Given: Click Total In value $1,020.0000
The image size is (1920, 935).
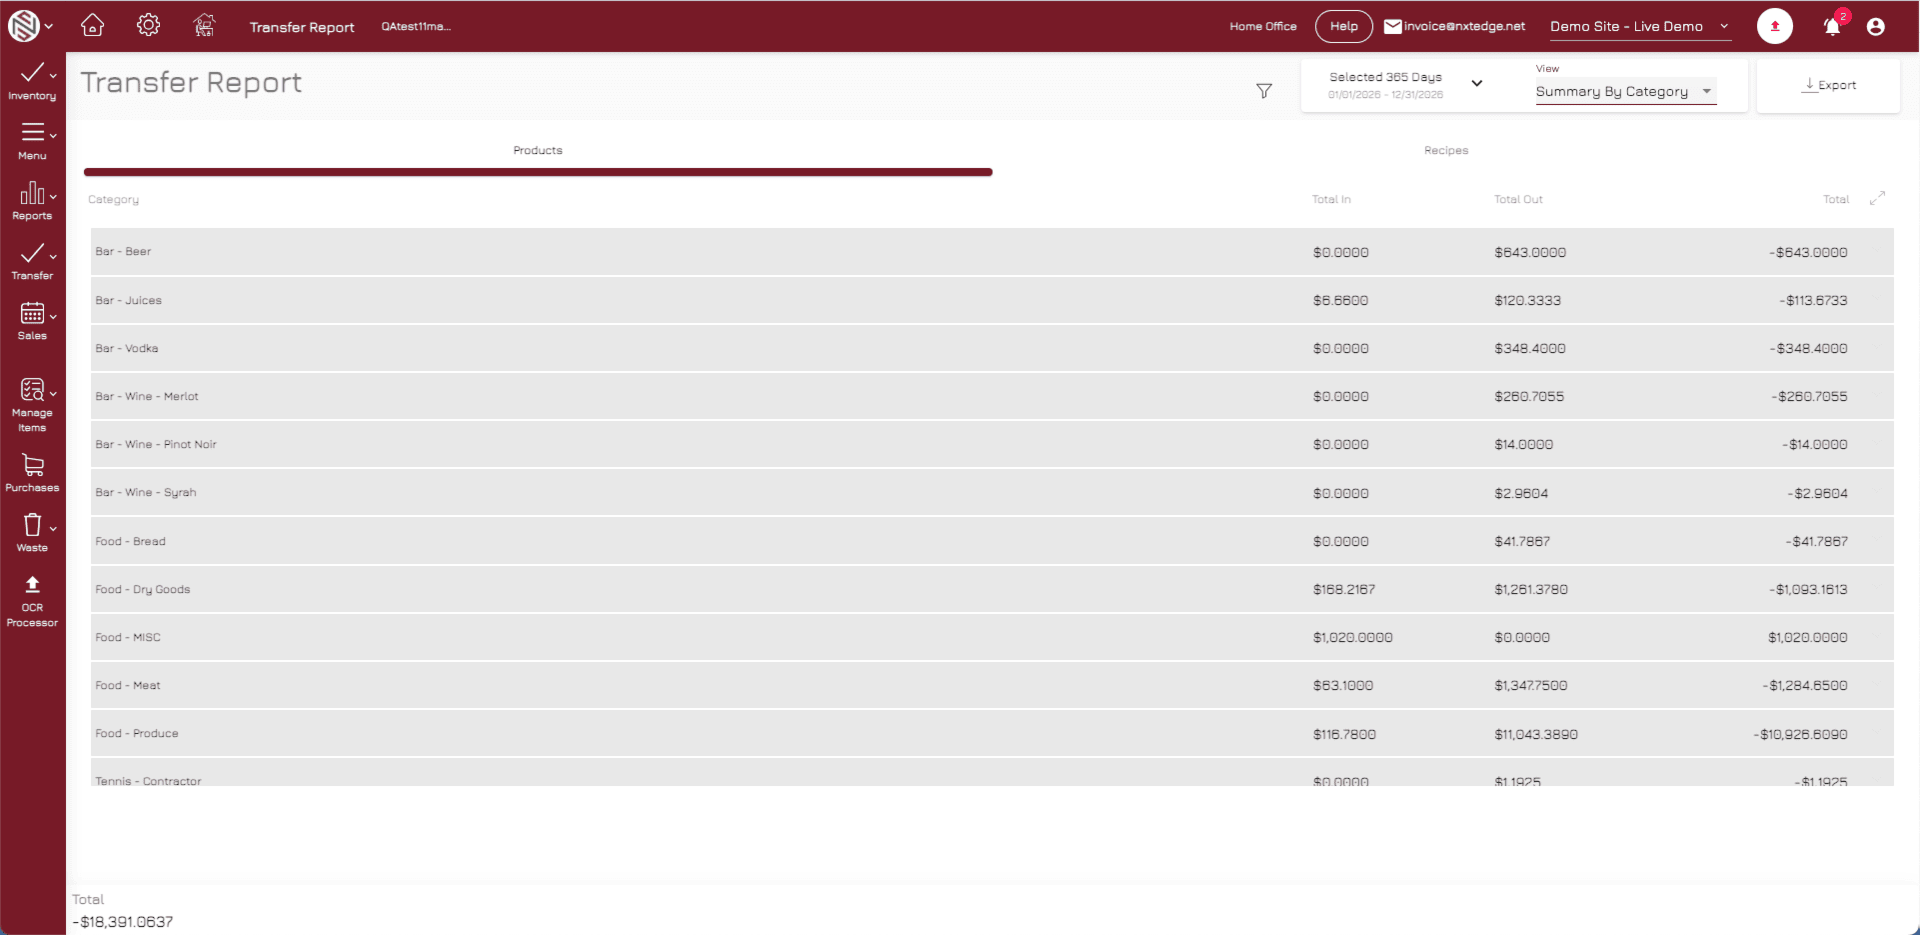Looking at the screenshot, I should point(1352,637).
